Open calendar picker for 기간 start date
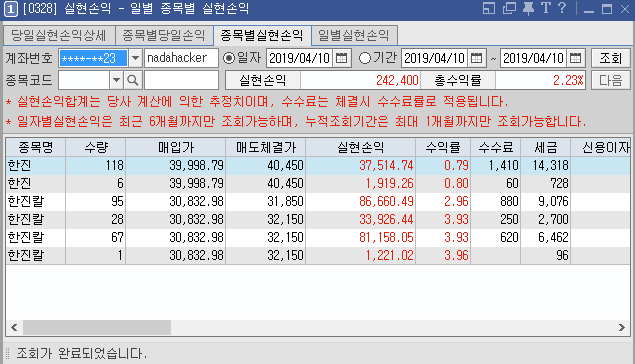 point(476,58)
